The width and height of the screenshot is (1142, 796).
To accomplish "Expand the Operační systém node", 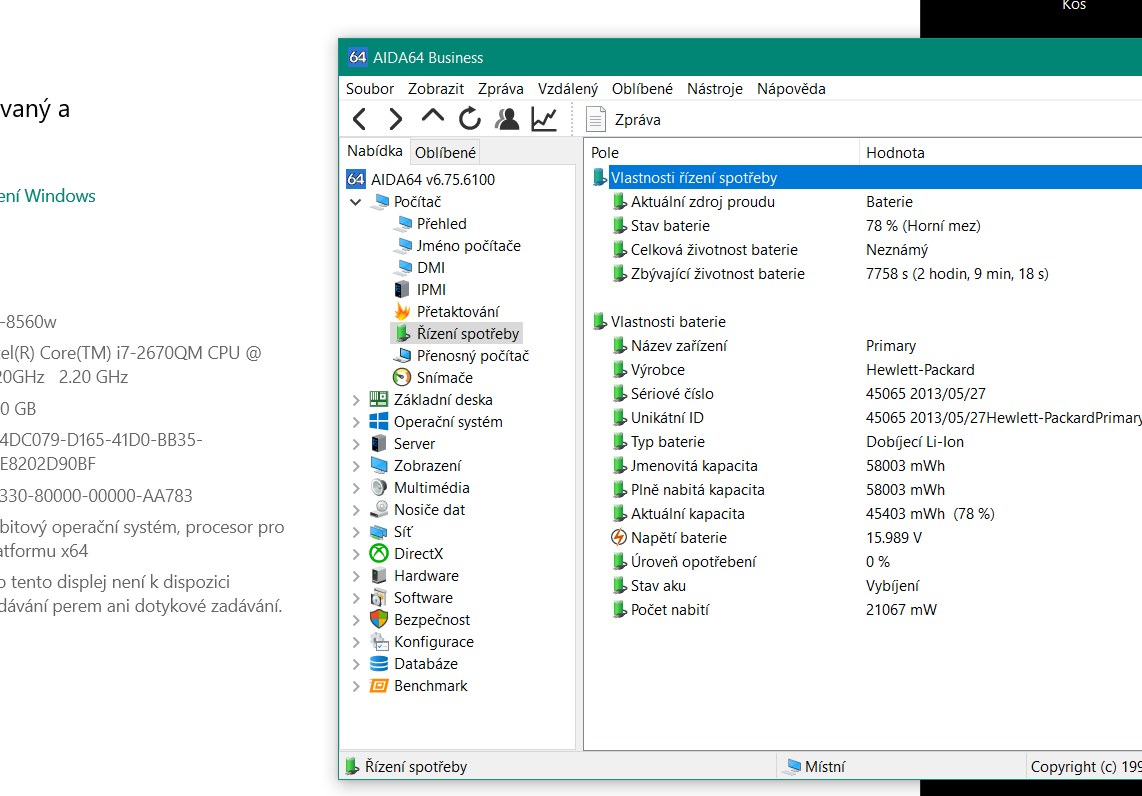I will 356,422.
